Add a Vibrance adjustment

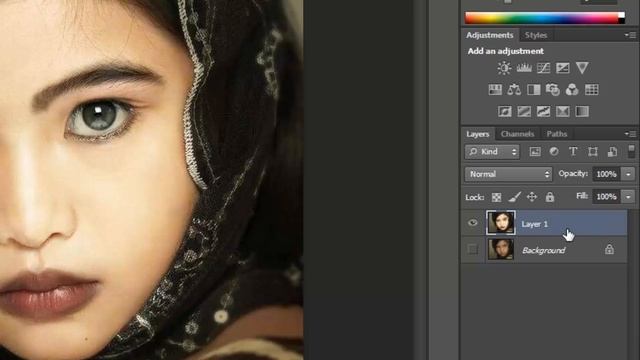tap(582, 68)
